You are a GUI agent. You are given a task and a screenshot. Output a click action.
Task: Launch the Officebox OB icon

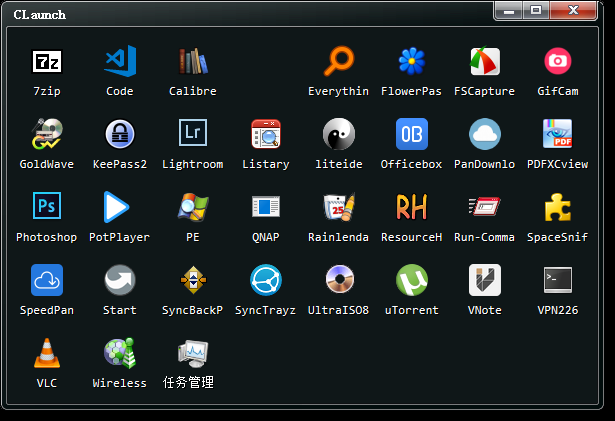tap(411, 134)
